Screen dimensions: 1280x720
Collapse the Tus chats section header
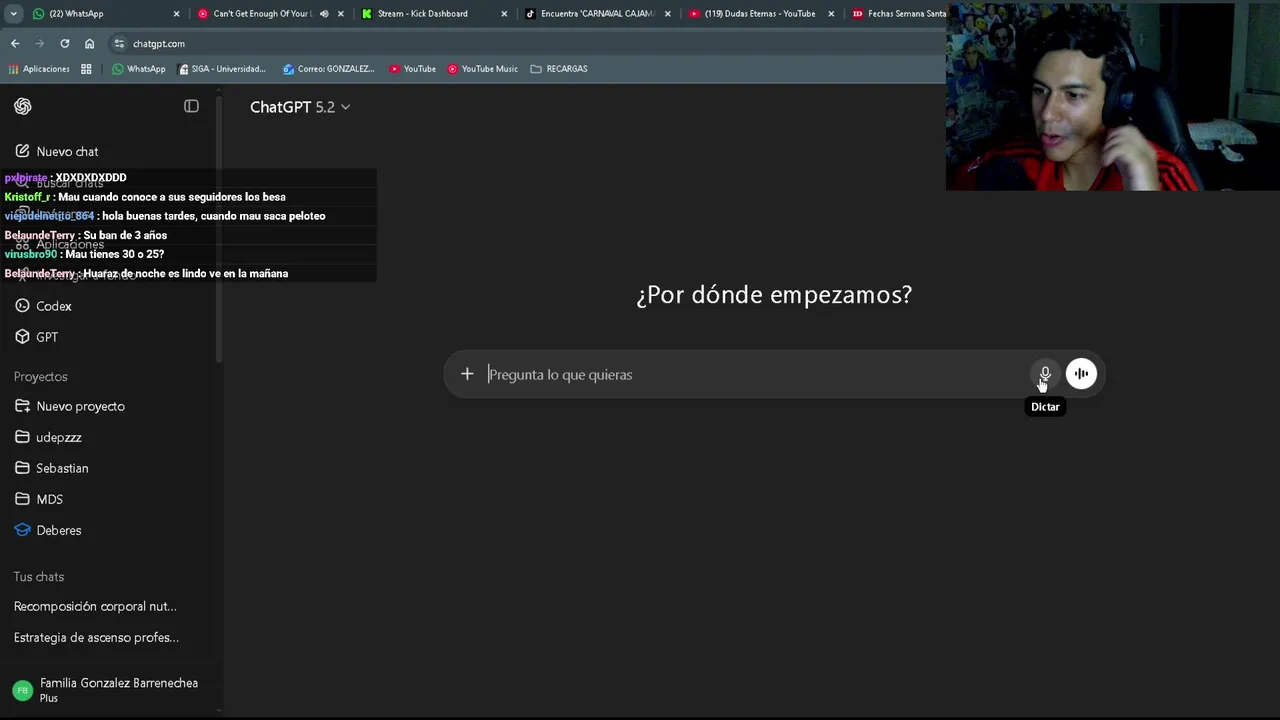[x=39, y=577]
